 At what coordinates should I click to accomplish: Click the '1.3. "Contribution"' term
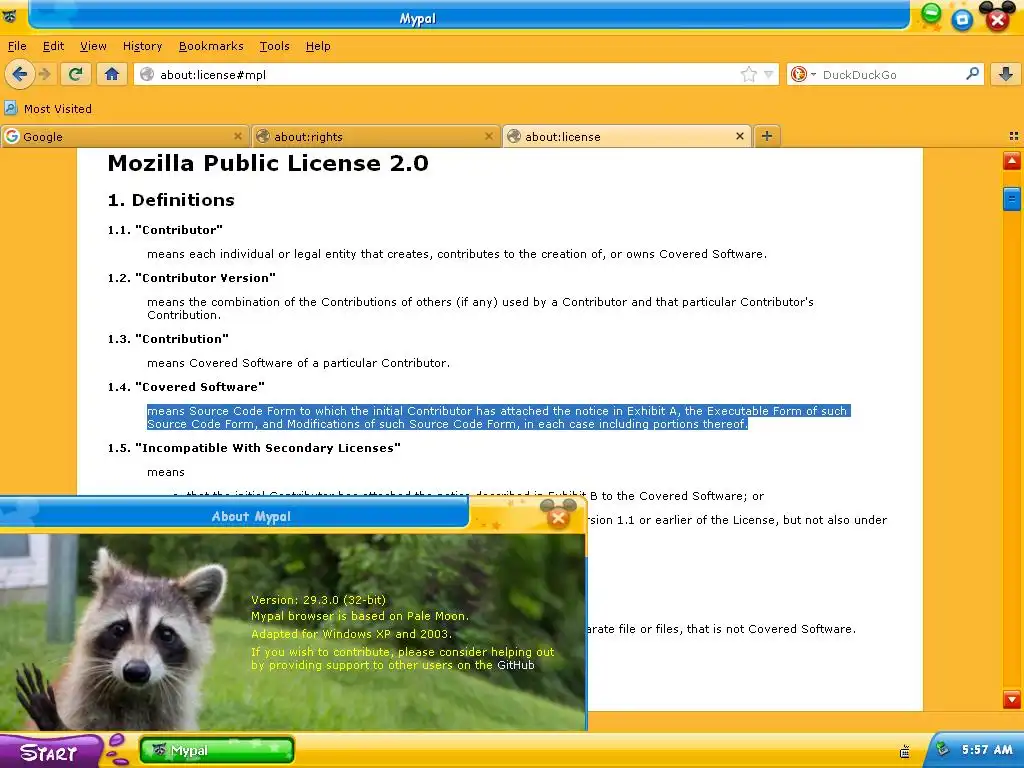pos(168,339)
